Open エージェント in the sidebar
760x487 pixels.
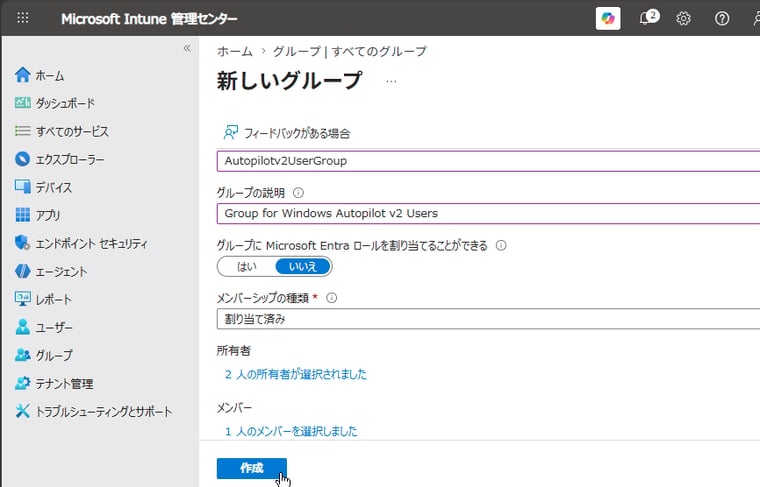click(x=61, y=272)
